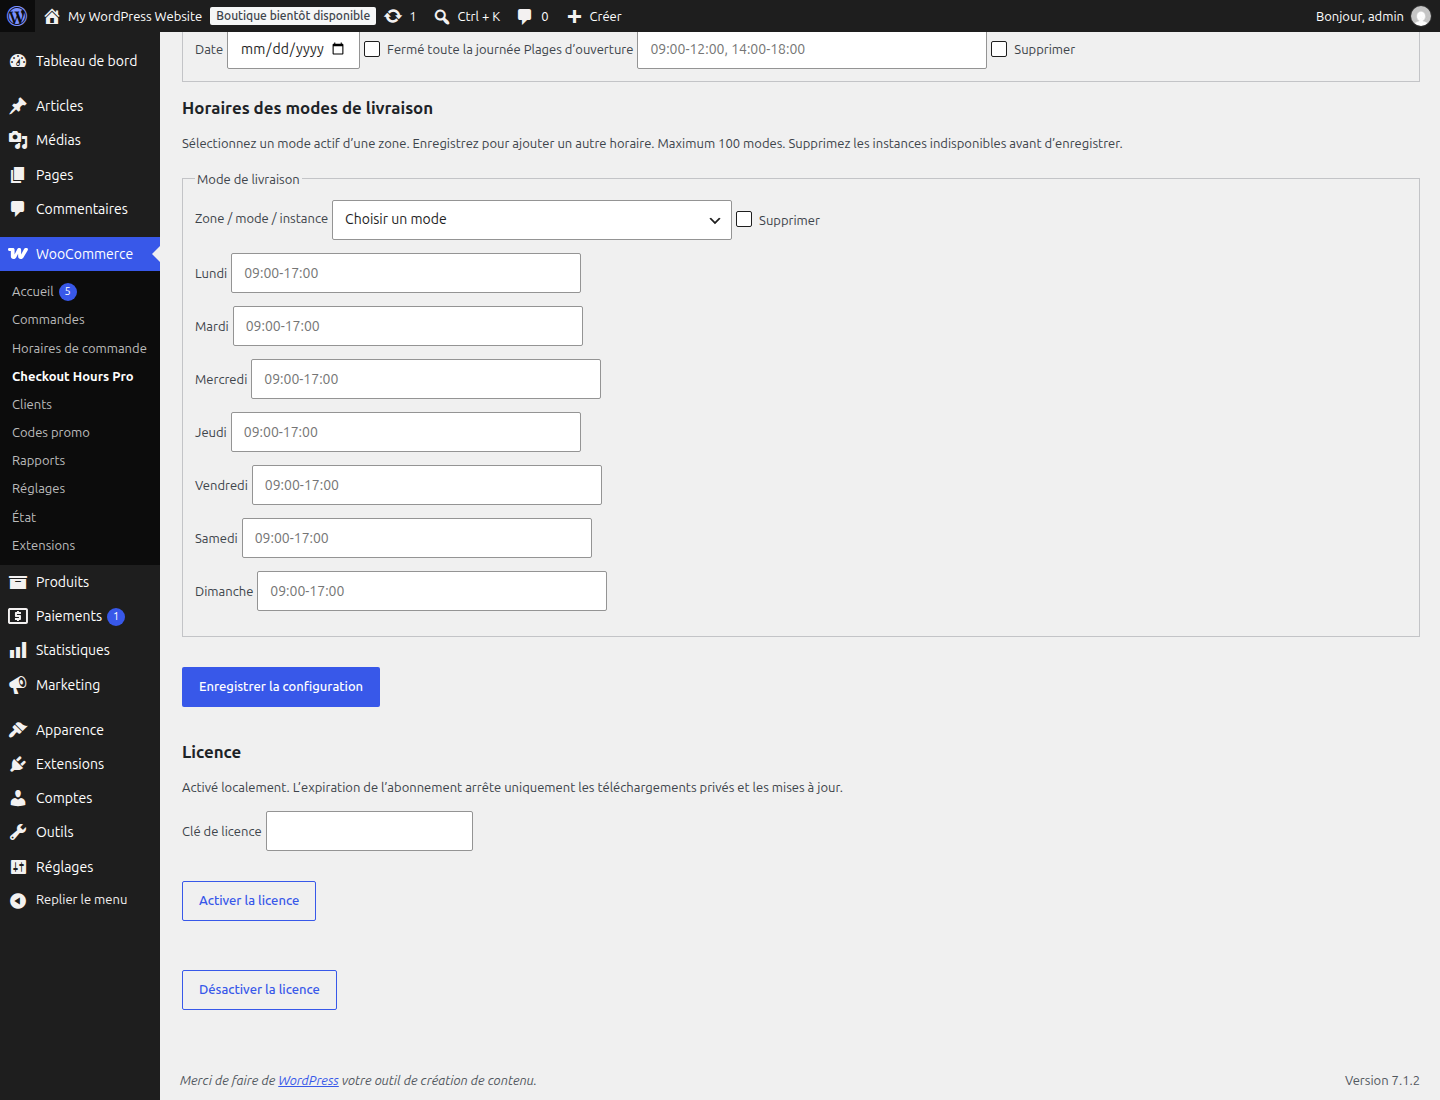Click the search magnifier icon (Ctrl+K)
This screenshot has width=1440, height=1100.
coord(442,16)
